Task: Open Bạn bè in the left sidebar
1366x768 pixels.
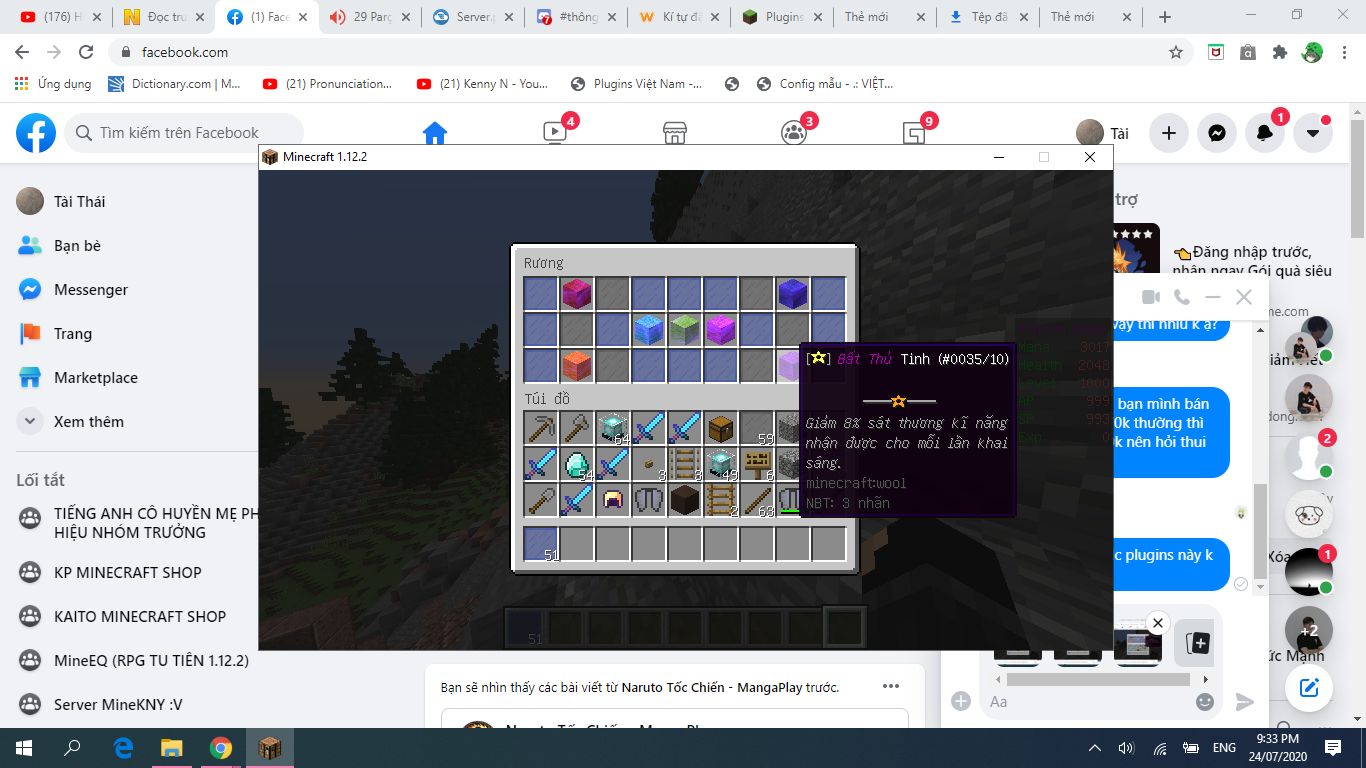Action: 132,245
